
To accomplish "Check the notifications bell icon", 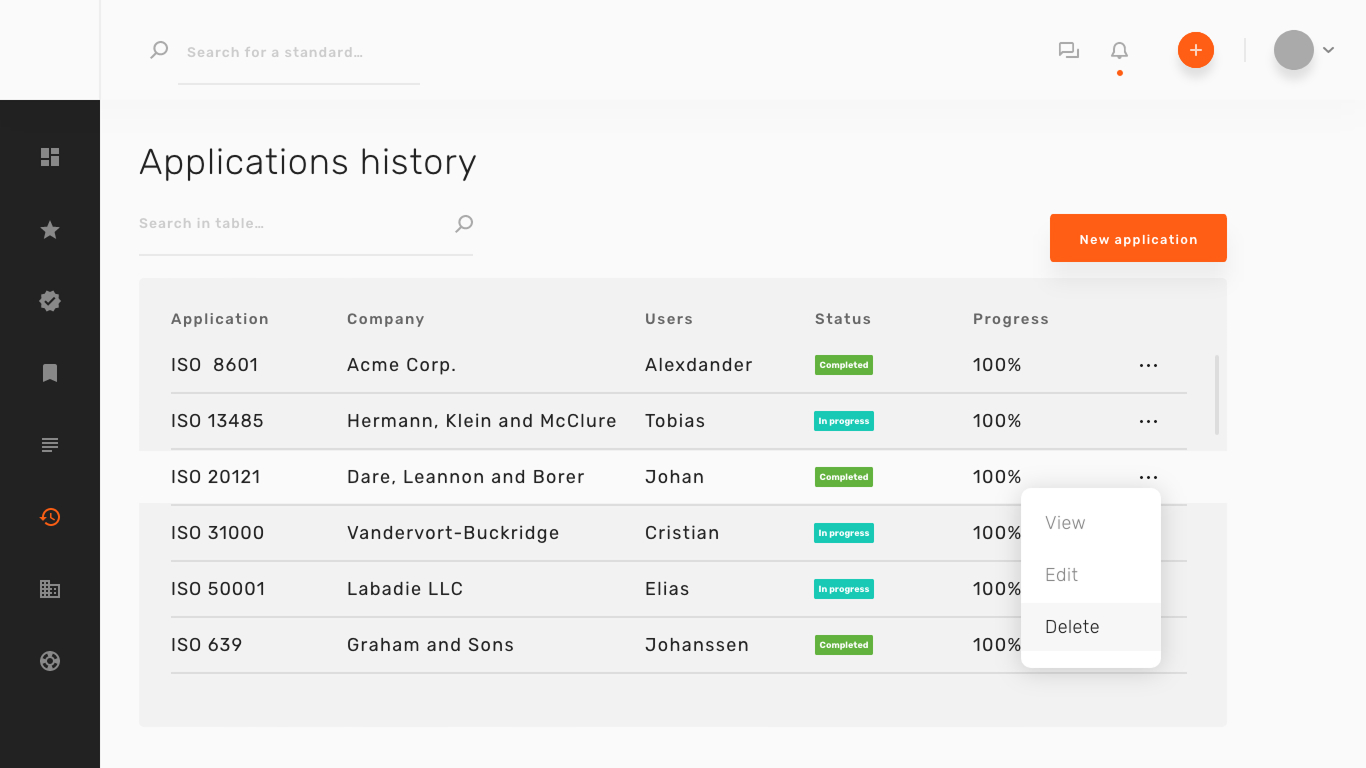I will coord(1119,51).
